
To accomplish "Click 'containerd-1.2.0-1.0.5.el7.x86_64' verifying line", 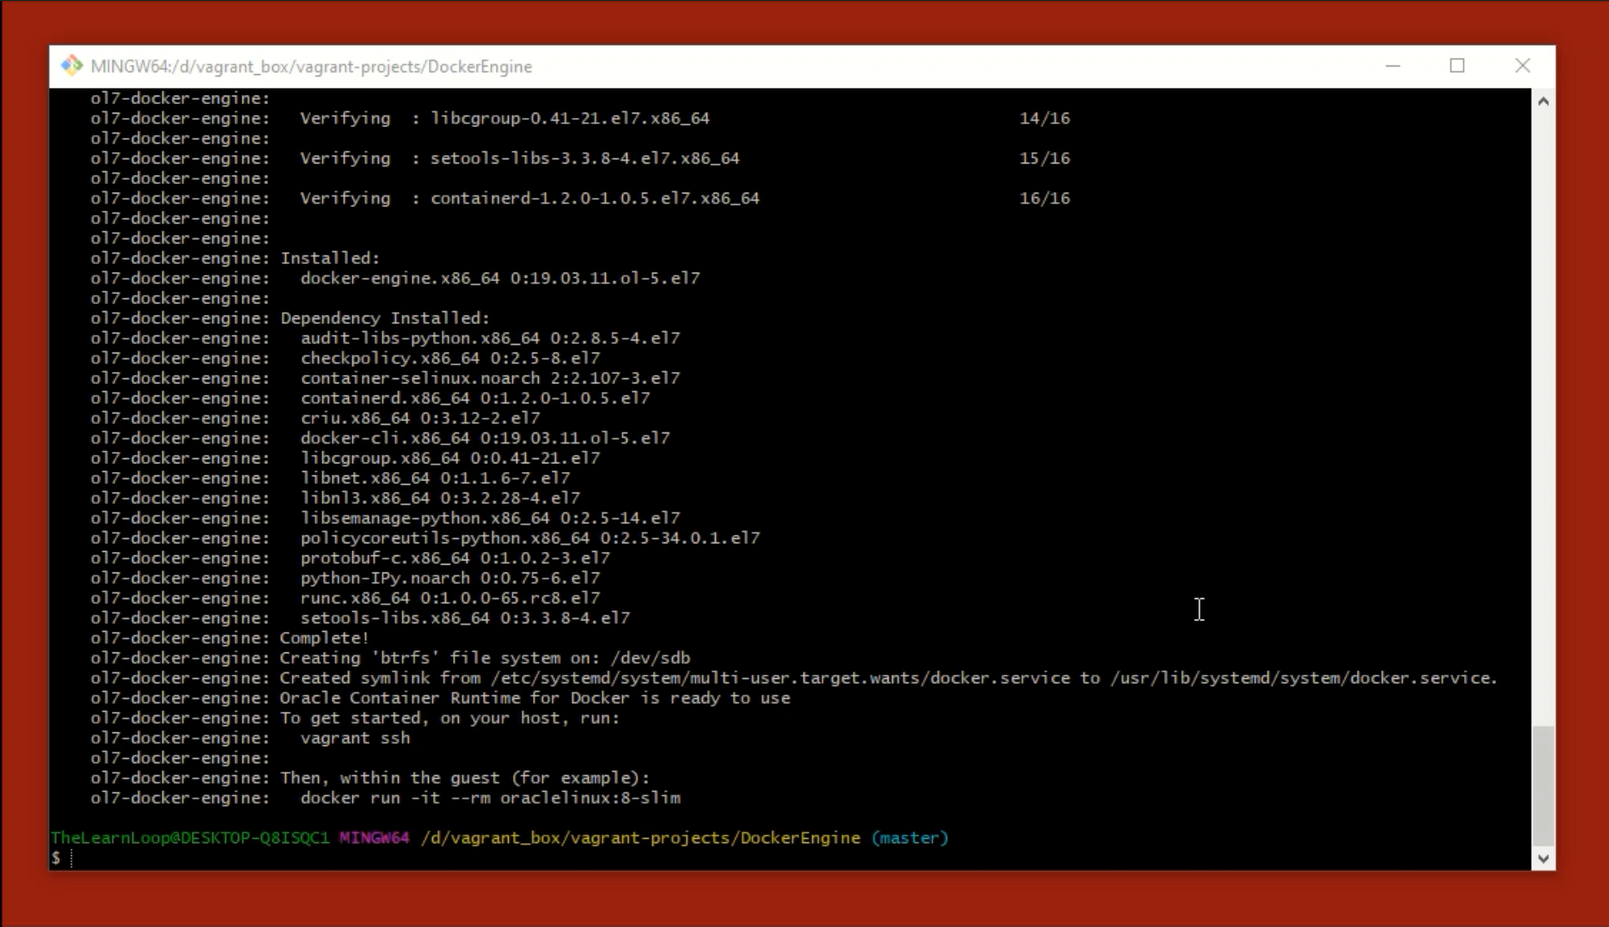I will (595, 198).
